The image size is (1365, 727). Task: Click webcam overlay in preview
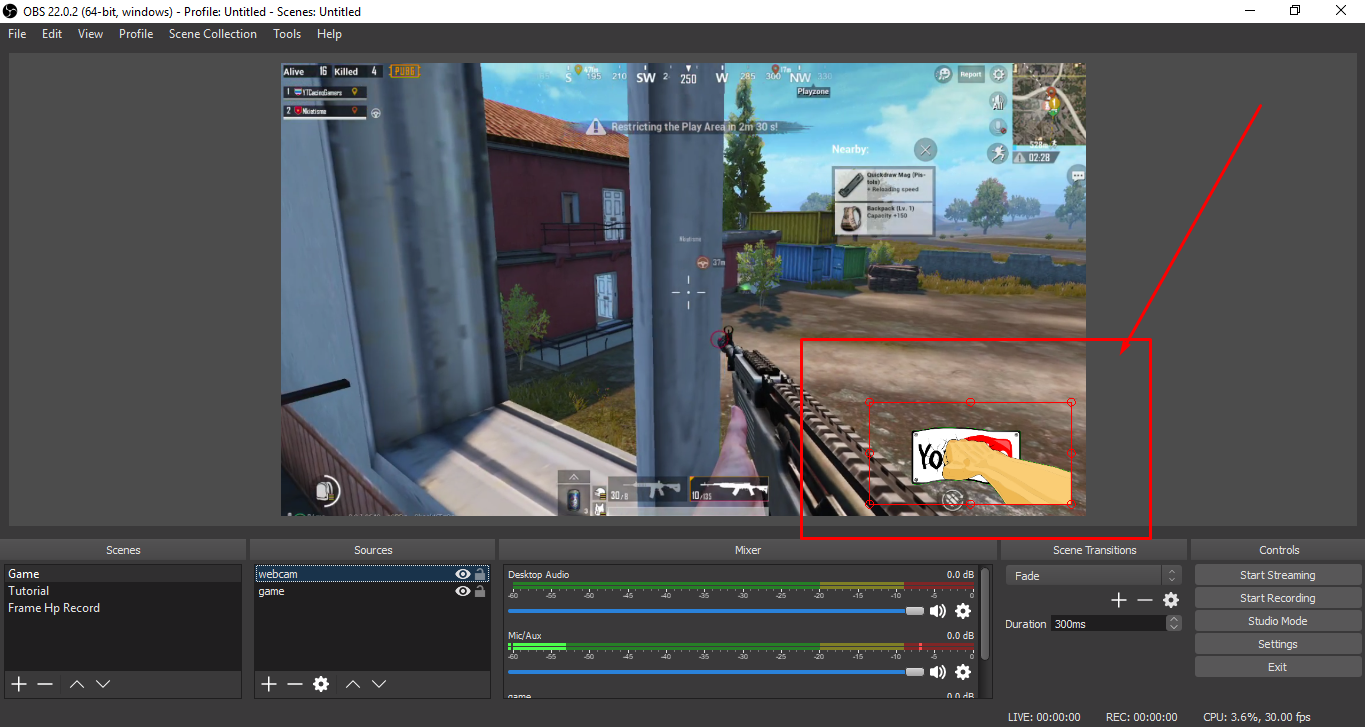pyautogui.click(x=970, y=454)
